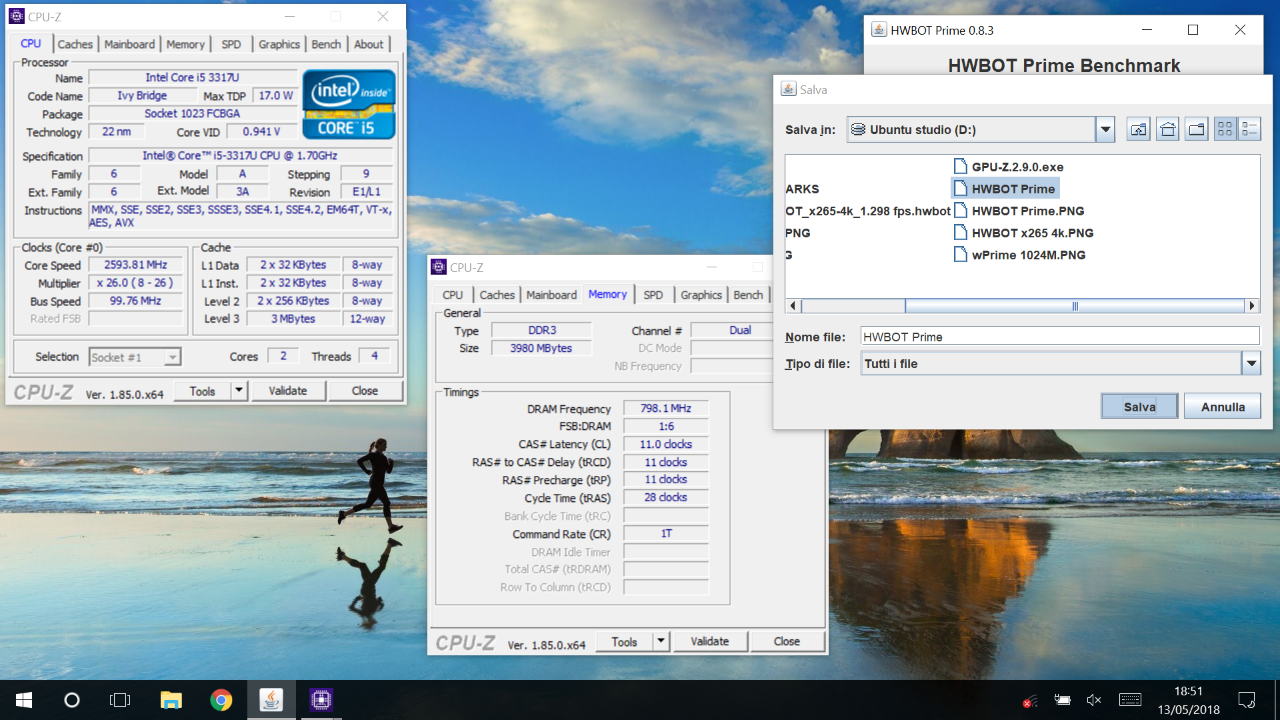The image size is (1280, 720).
Task: Open Graphics tab in CPU window
Action: (279, 44)
